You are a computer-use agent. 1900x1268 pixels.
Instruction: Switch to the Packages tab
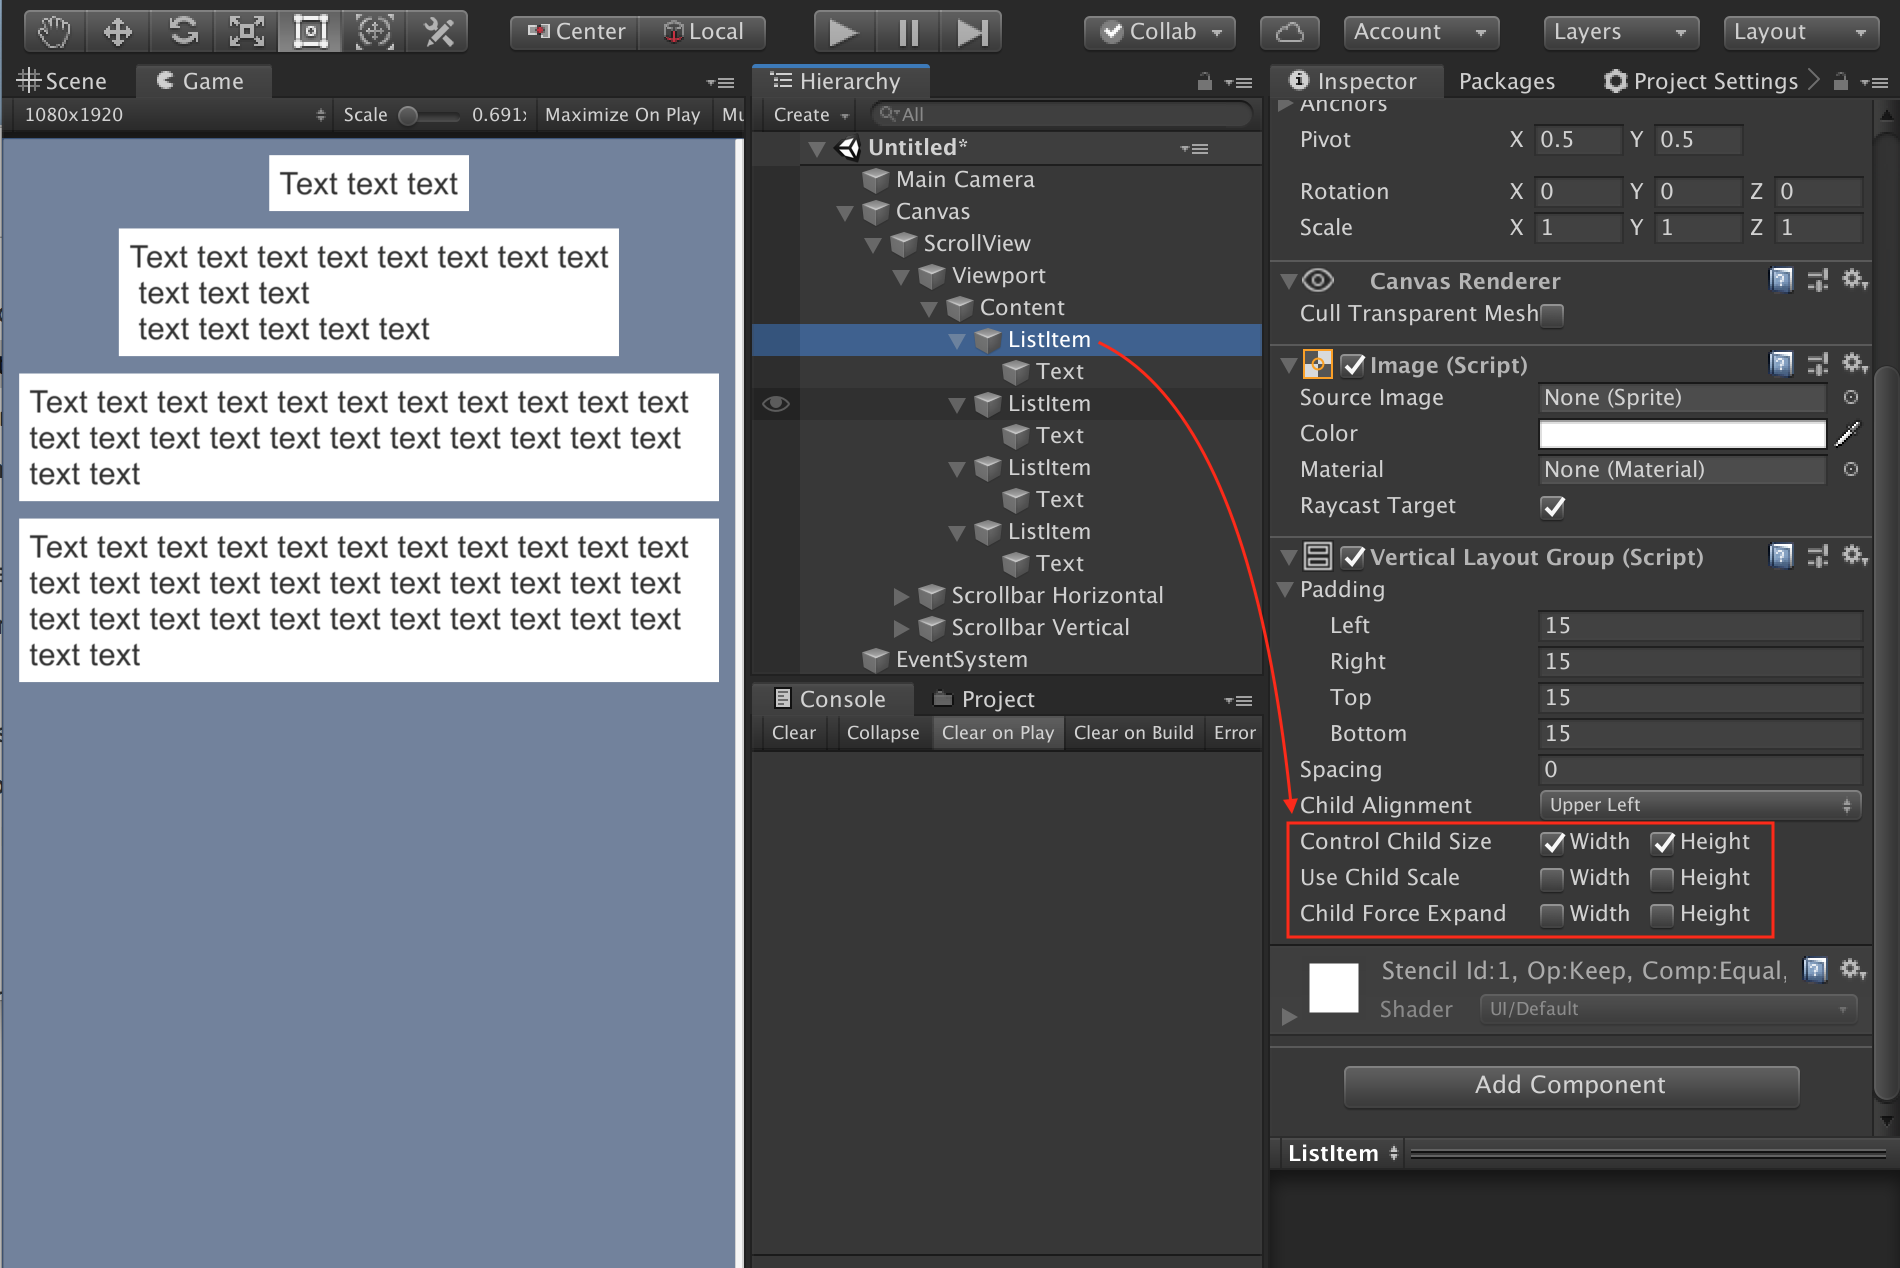pyautogui.click(x=1507, y=81)
